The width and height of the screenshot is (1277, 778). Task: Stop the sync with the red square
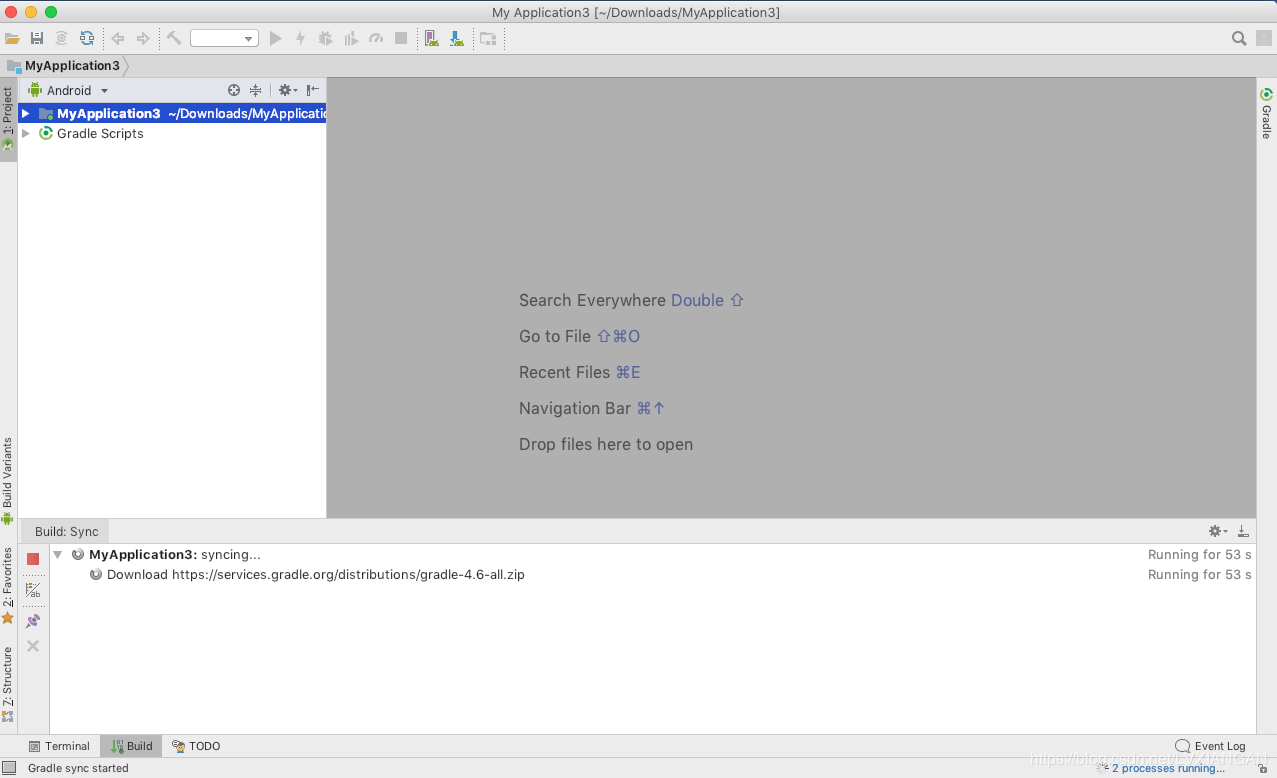(x=33, y=559)
